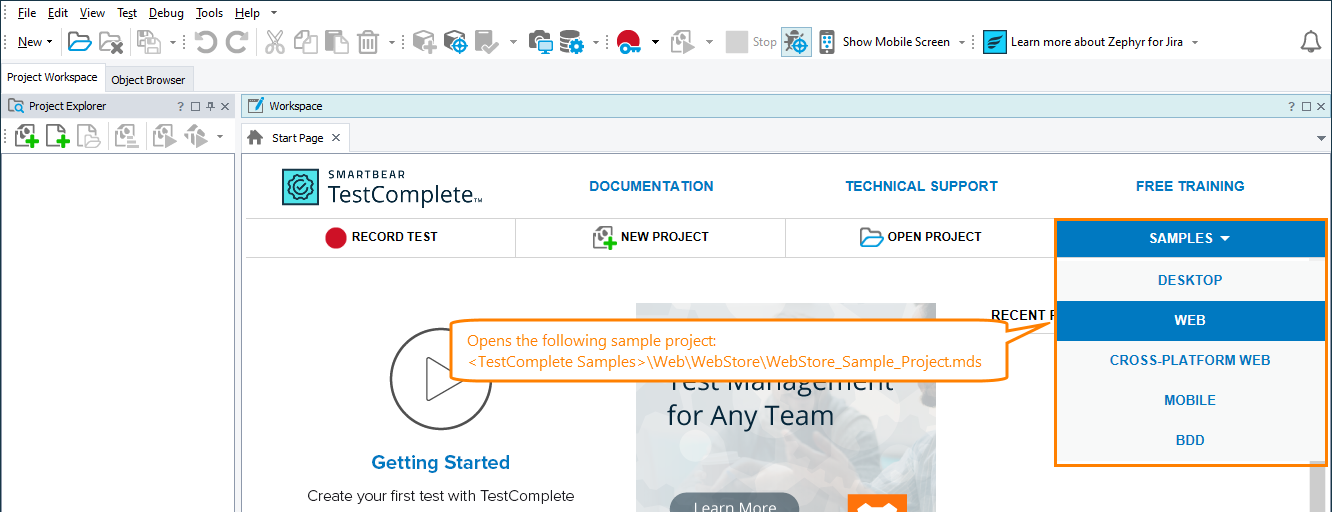Click the box with target crosshair icon
This screenshot has height=512, width=1332.
tap(455, 42)
